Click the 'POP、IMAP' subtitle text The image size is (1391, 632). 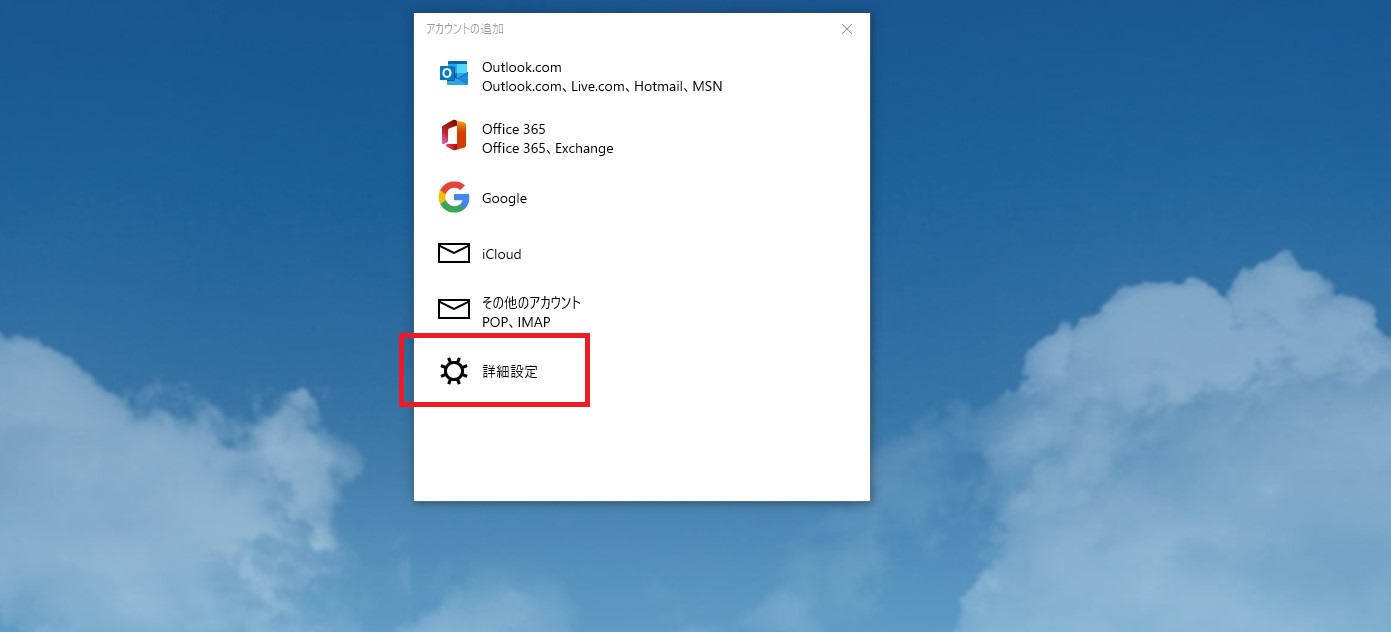click(x=516, y=323)
